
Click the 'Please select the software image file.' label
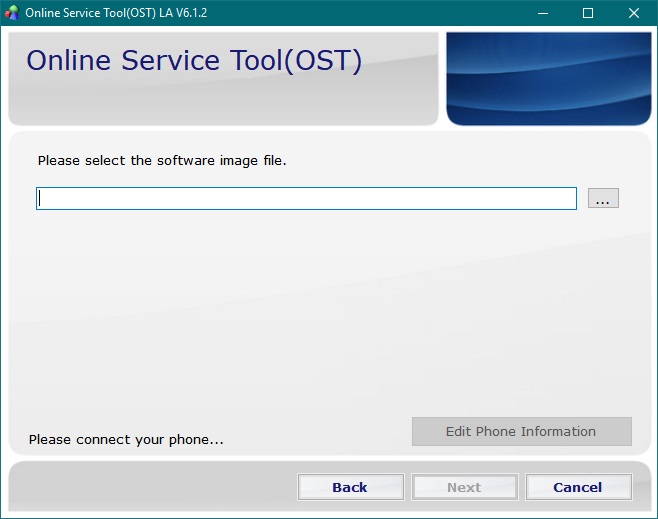pos(162,160)
